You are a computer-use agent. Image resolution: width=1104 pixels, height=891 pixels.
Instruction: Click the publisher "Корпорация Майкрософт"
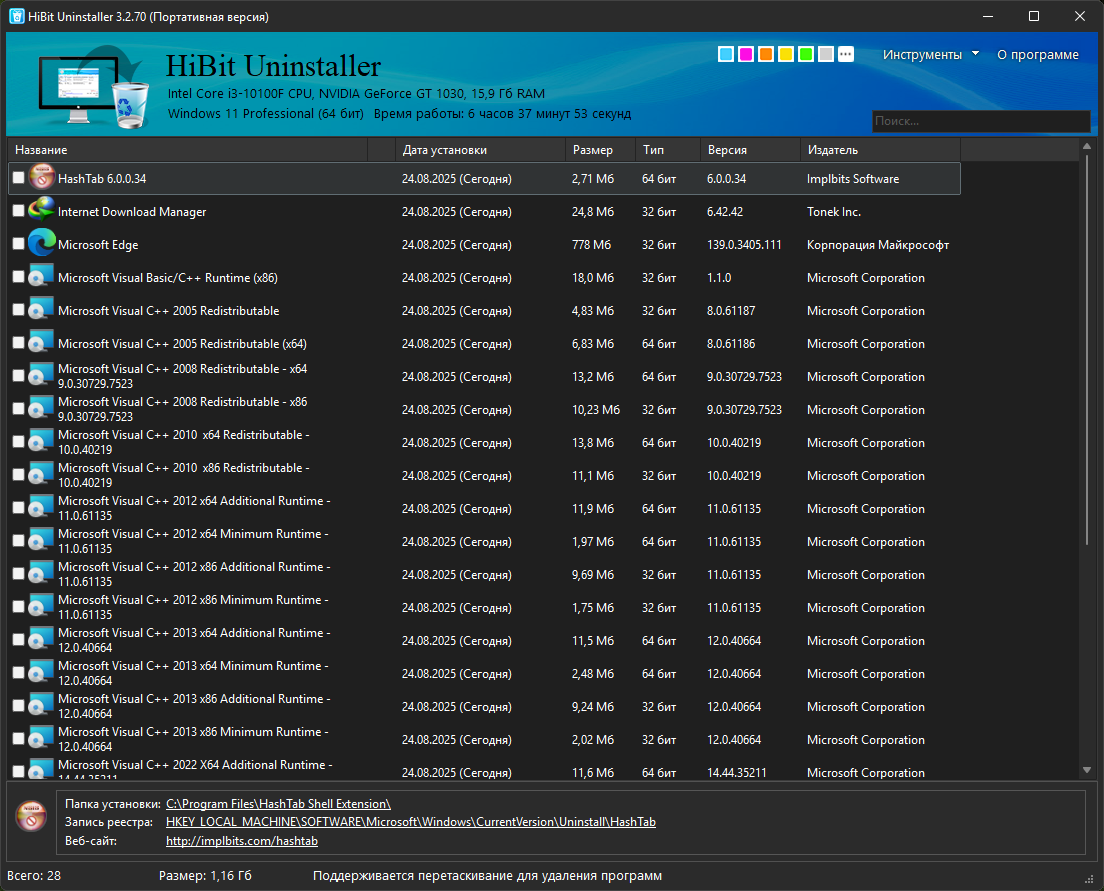tap(878, 245)
